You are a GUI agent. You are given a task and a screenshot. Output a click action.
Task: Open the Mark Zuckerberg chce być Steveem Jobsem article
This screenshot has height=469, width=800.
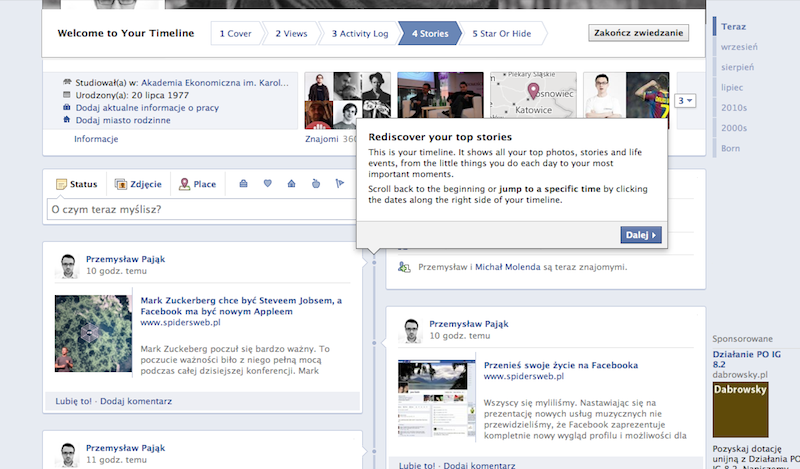241,306
